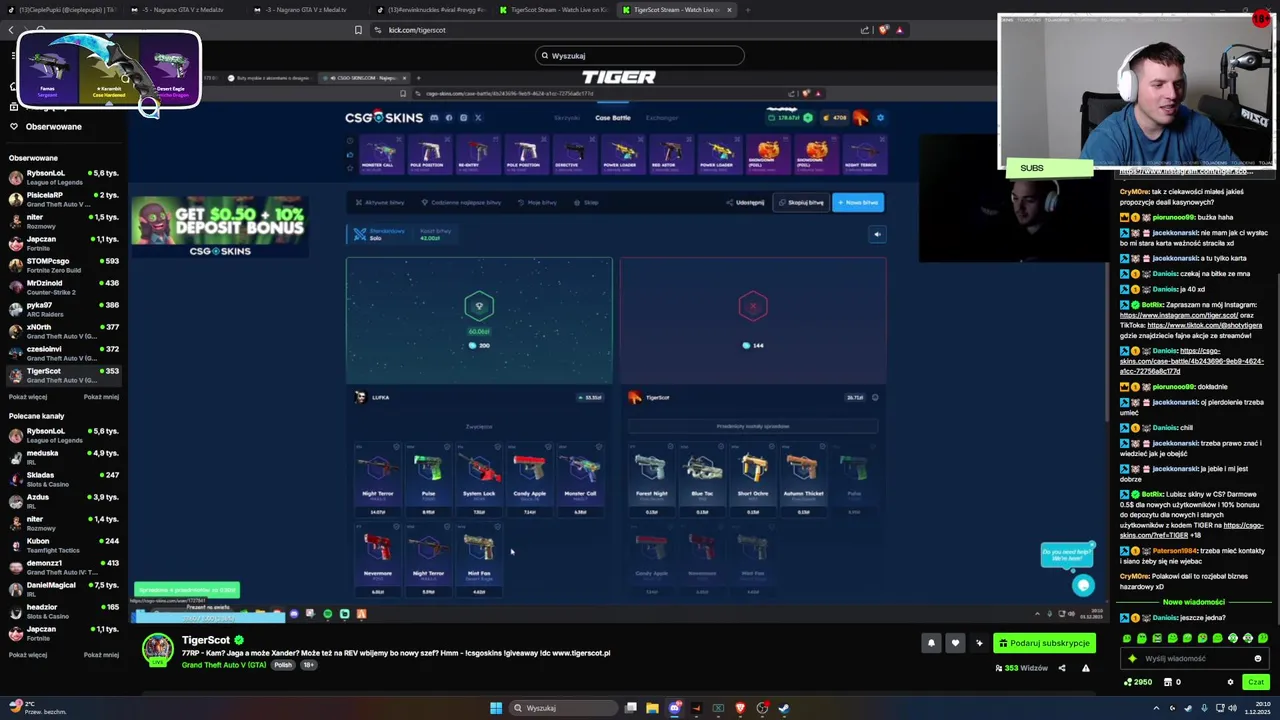This screenshot has height=720, width=1280.
Task: Click the Polish language tag
Action: pos(283,665)
